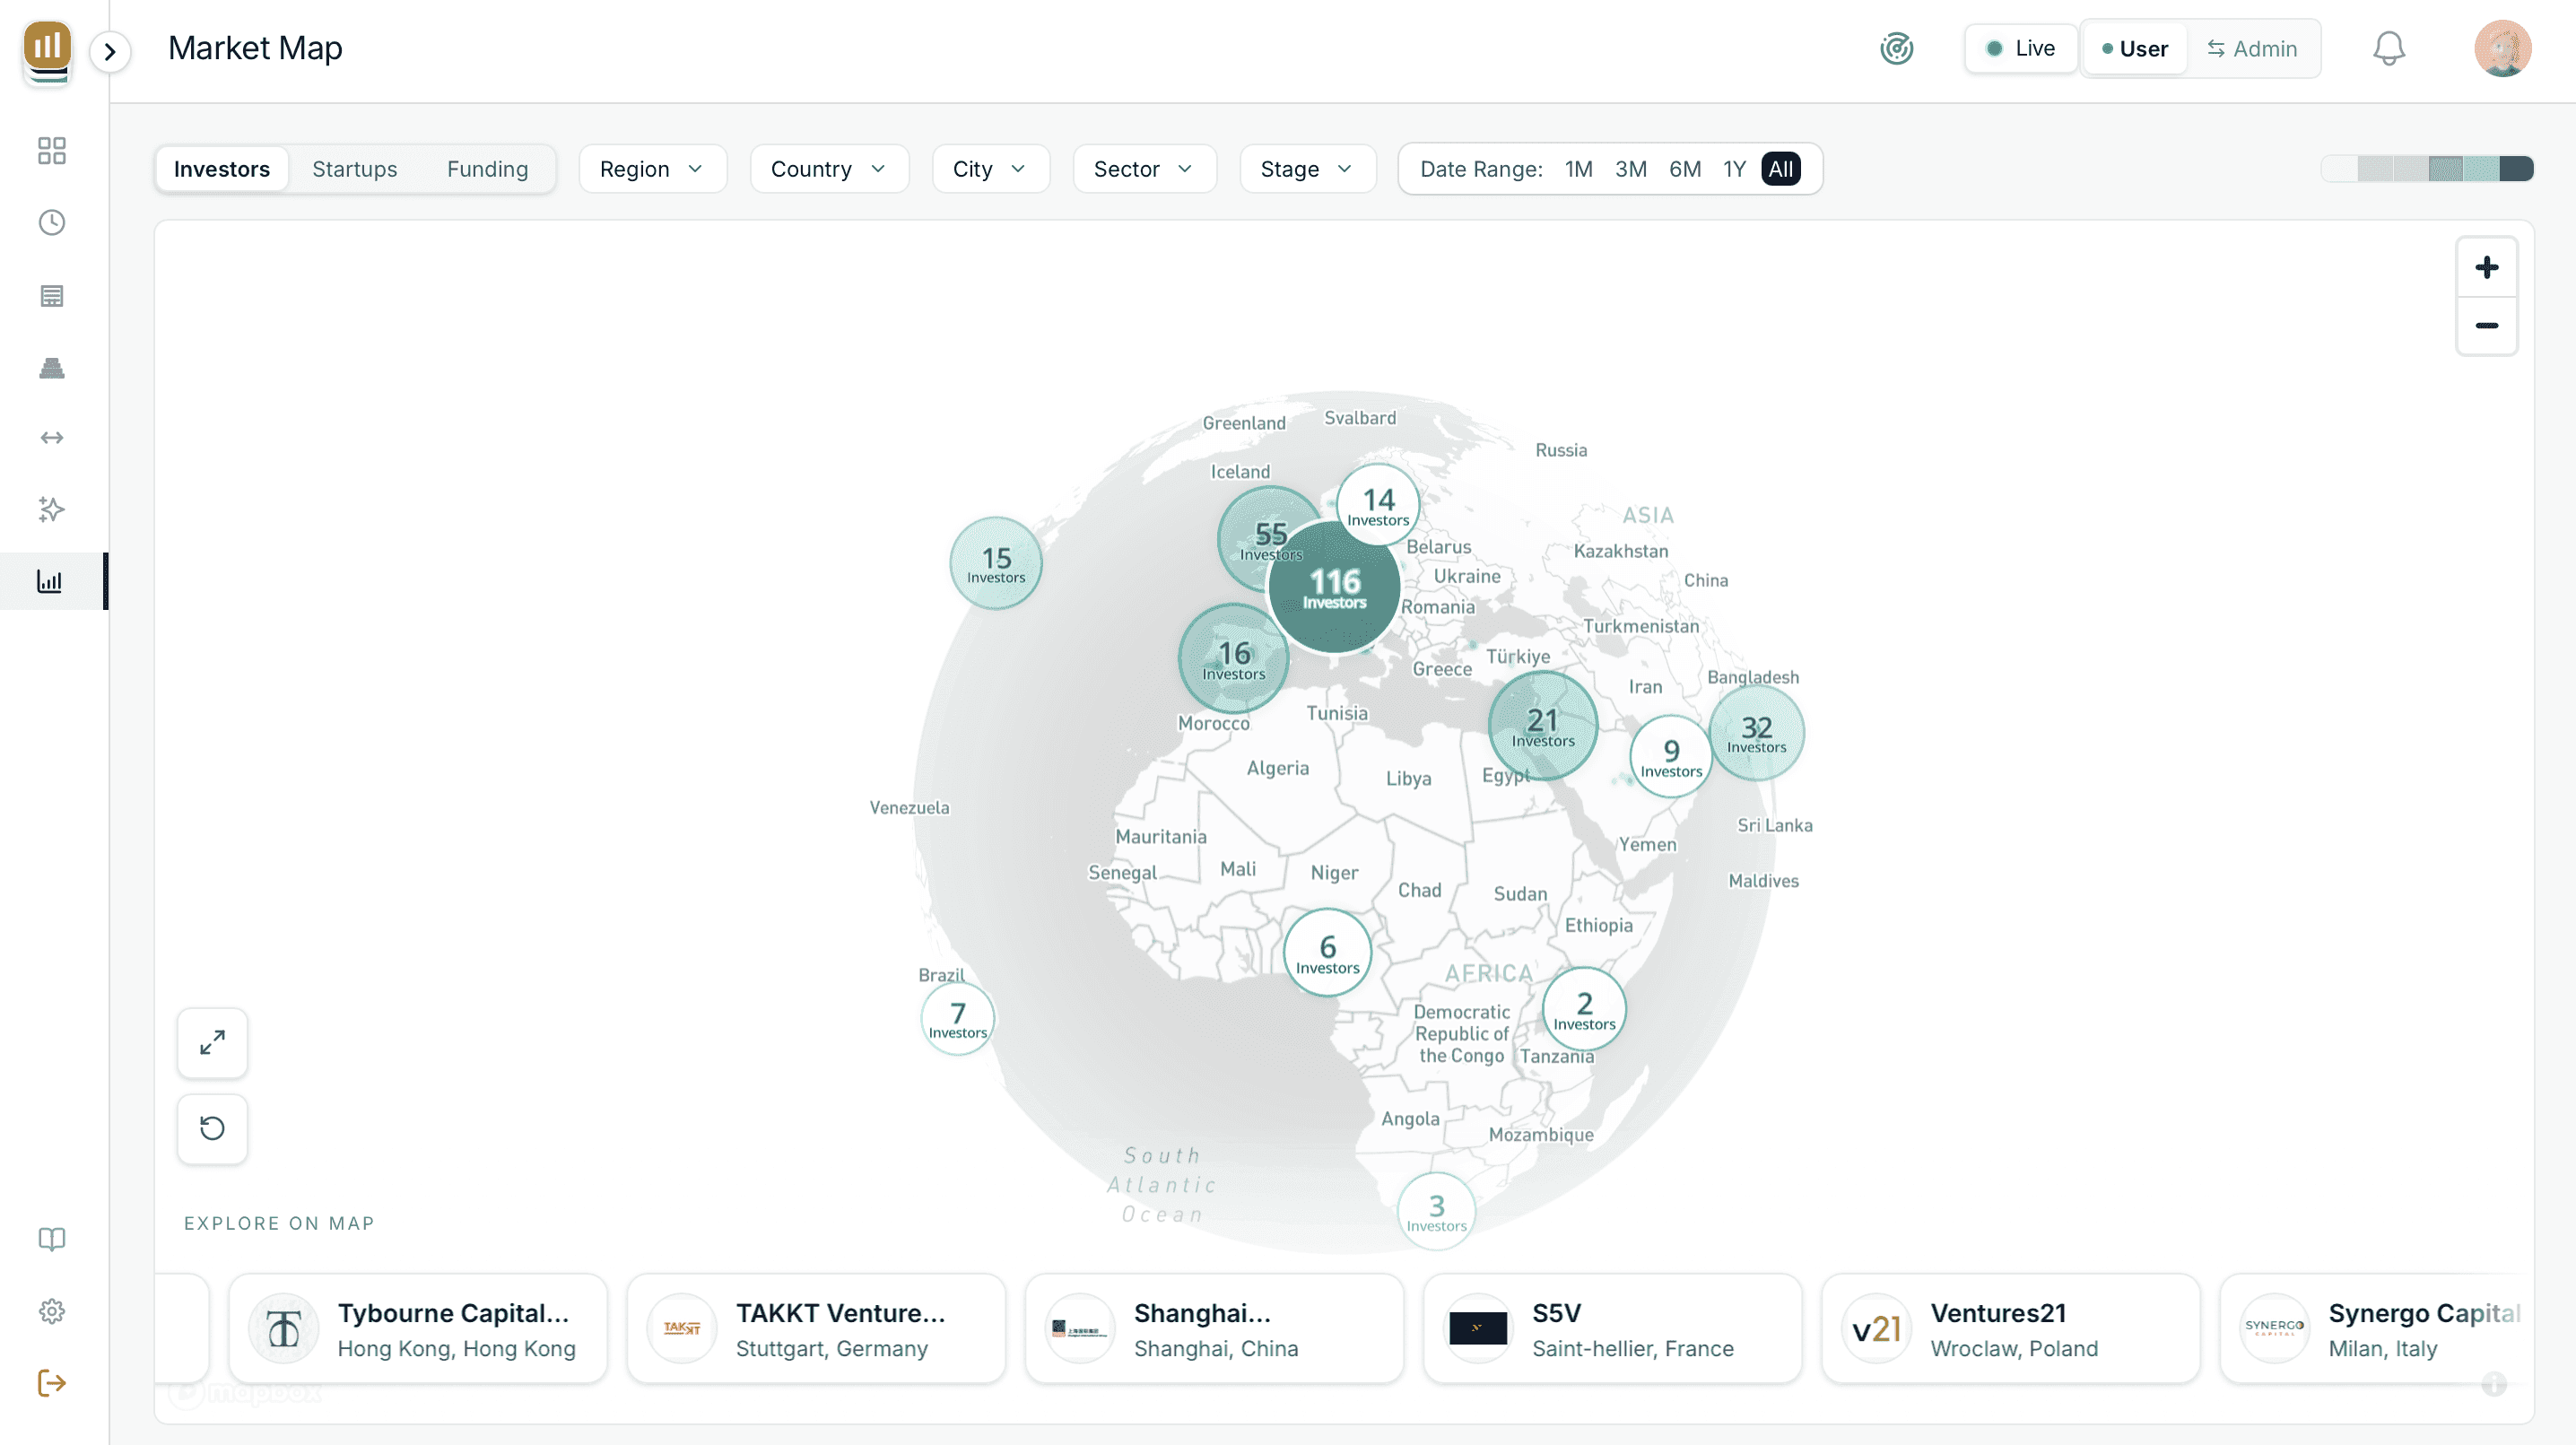Select 1M date range
This screenshot has height=1445, width=2576.
pyautogui.click(x=1578, y=169)
